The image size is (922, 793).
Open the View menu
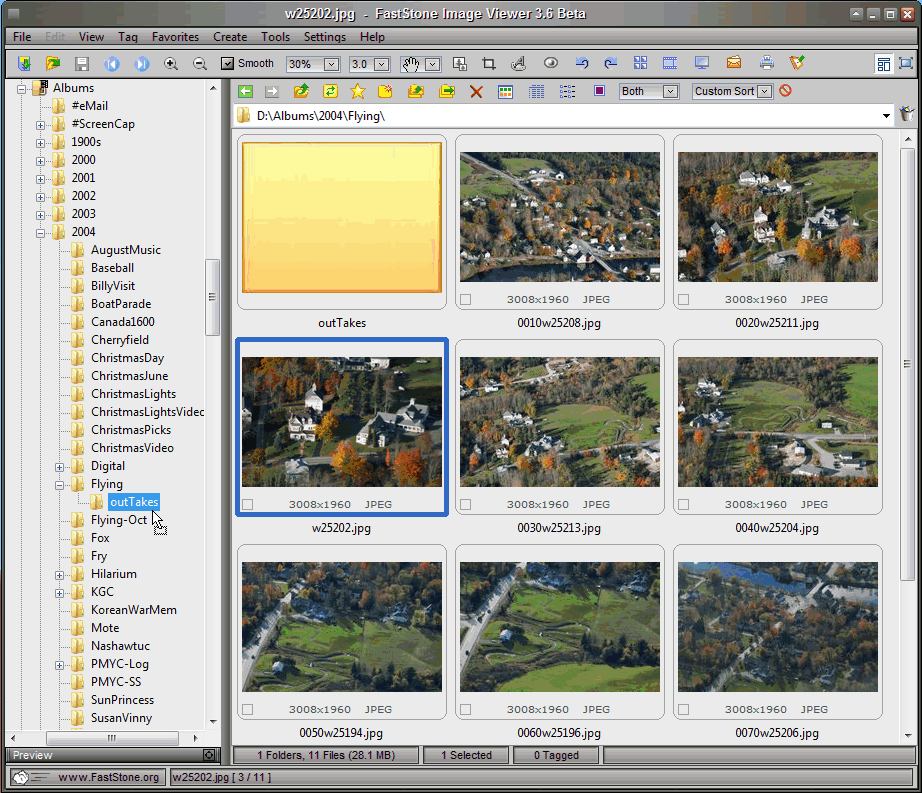click(x=91, y=36)
